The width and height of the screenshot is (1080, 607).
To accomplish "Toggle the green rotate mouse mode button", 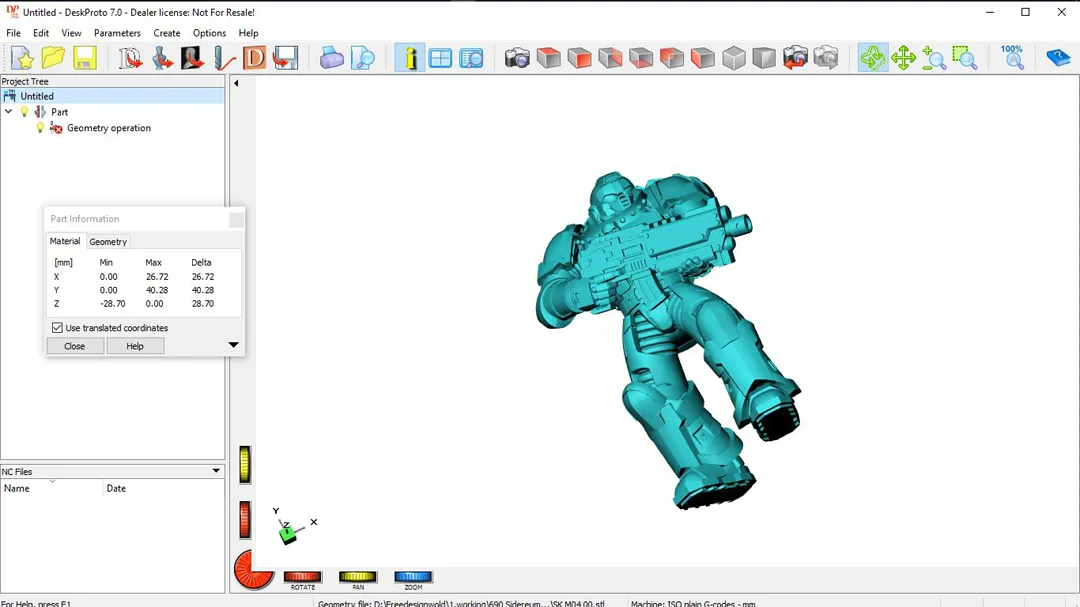I will point(873,58).
